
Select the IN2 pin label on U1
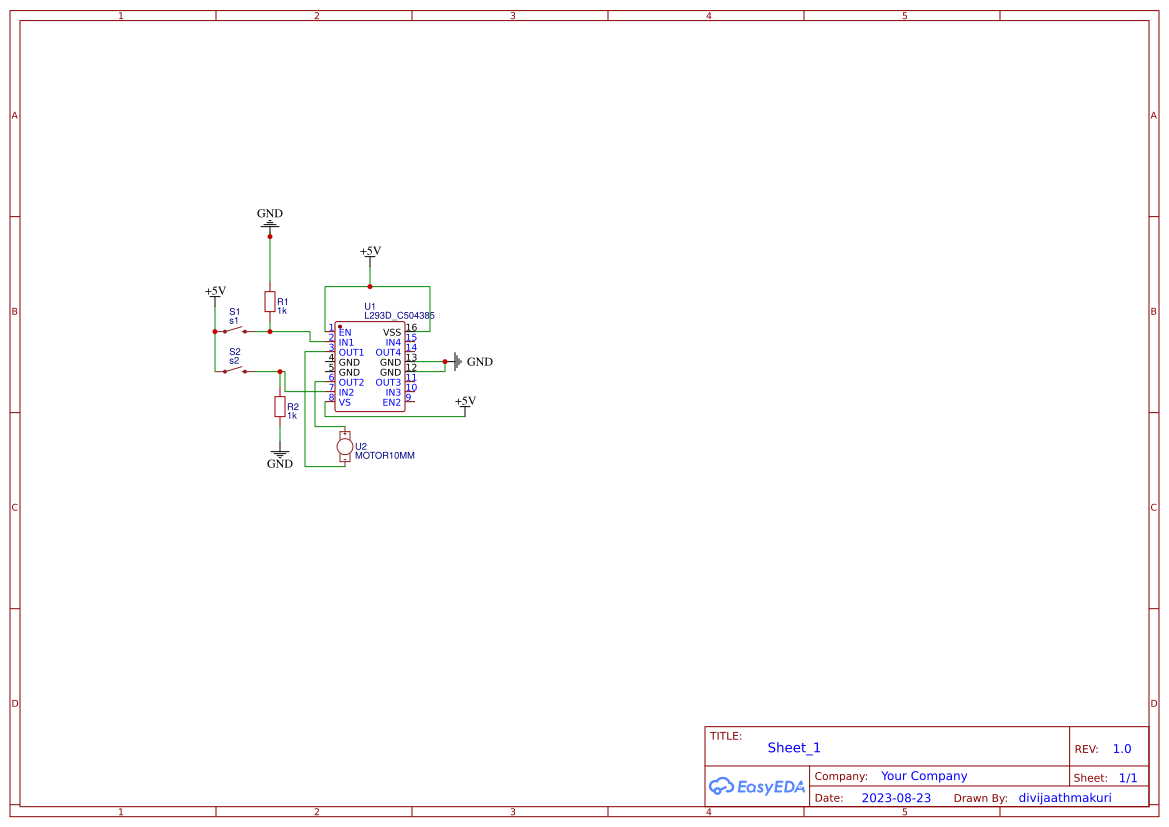pyautogui.click(x=346, y=392)
